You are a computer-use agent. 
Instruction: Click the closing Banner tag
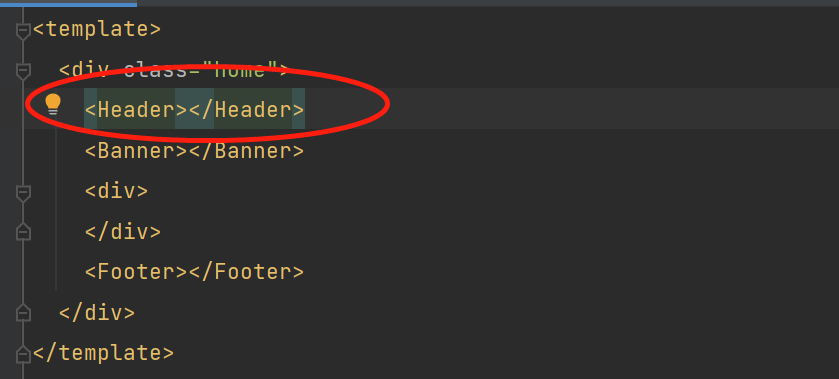click(246, 150)
